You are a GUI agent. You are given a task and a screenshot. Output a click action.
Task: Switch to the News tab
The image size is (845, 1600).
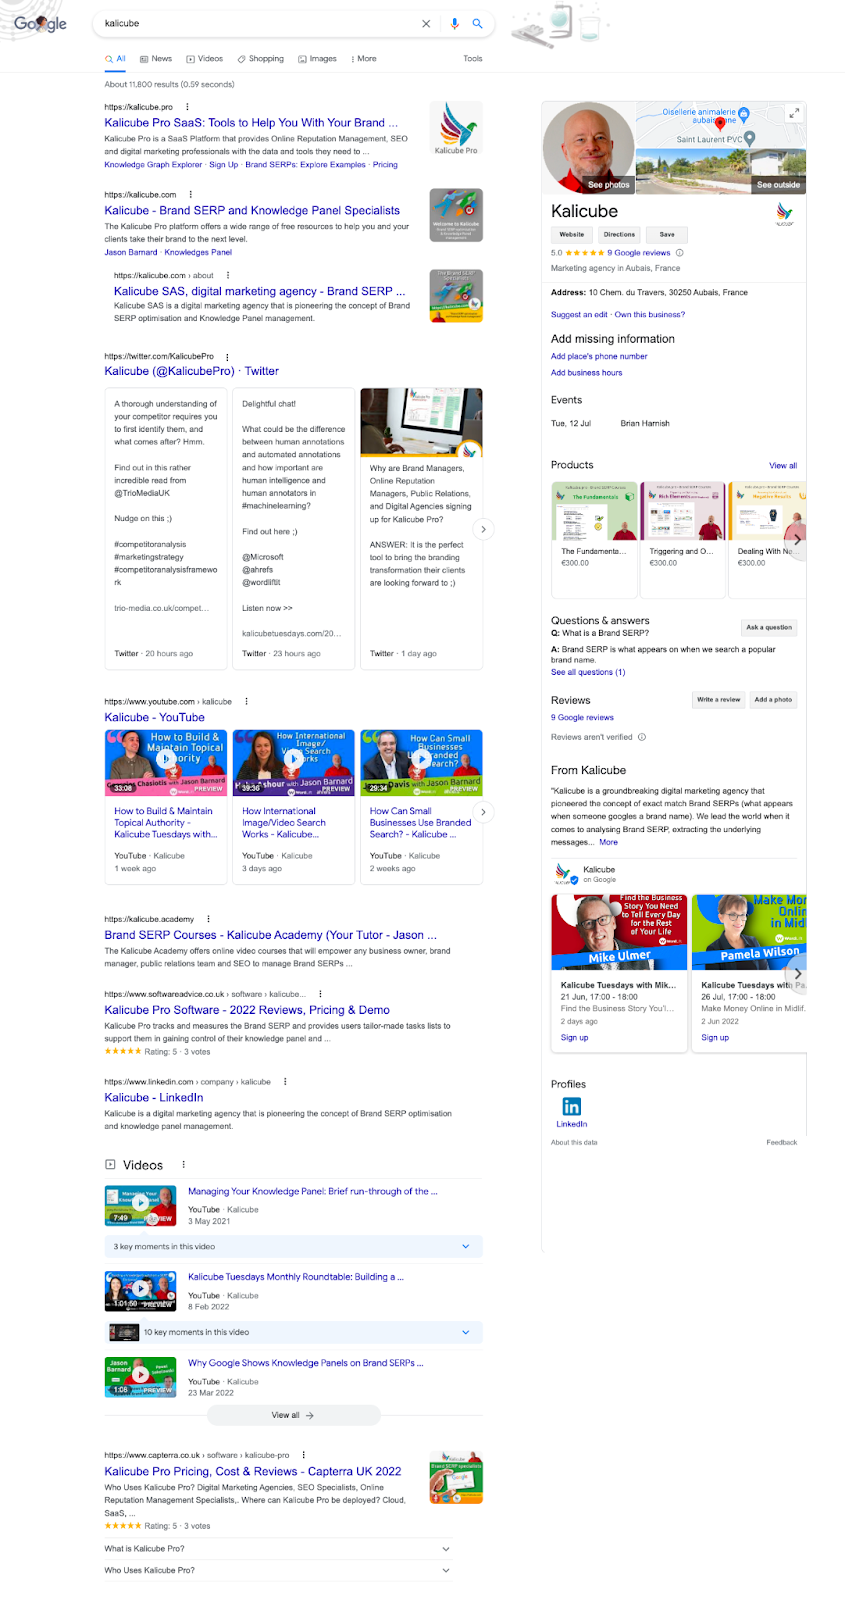156,59
